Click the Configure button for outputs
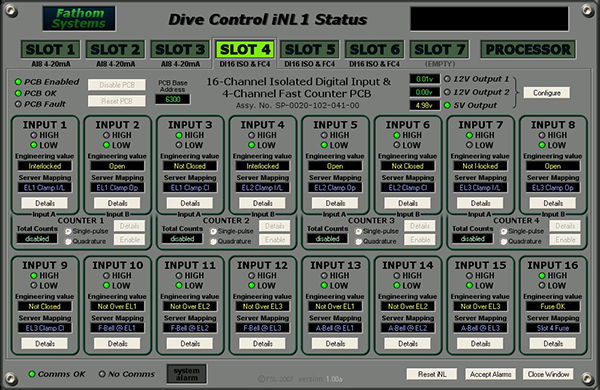Viewport: 600px width, 390px height. [x=546, y=93]
